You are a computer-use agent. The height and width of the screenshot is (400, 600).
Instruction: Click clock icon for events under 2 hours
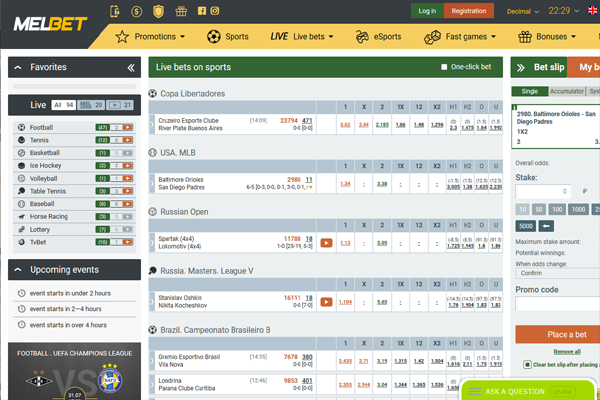(x=22, y=293)
